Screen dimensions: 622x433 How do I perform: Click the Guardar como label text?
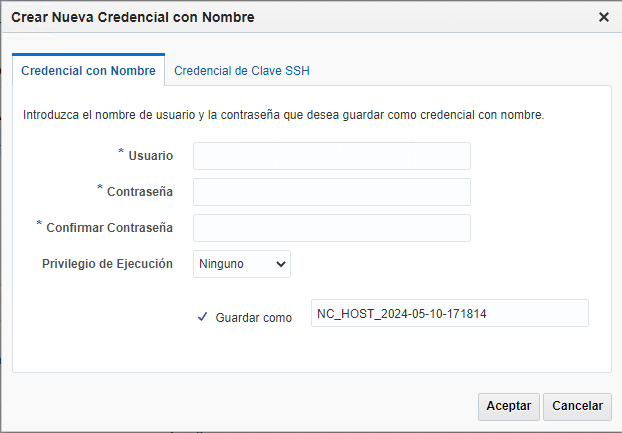pyautogui.click(x=253, y=317)
